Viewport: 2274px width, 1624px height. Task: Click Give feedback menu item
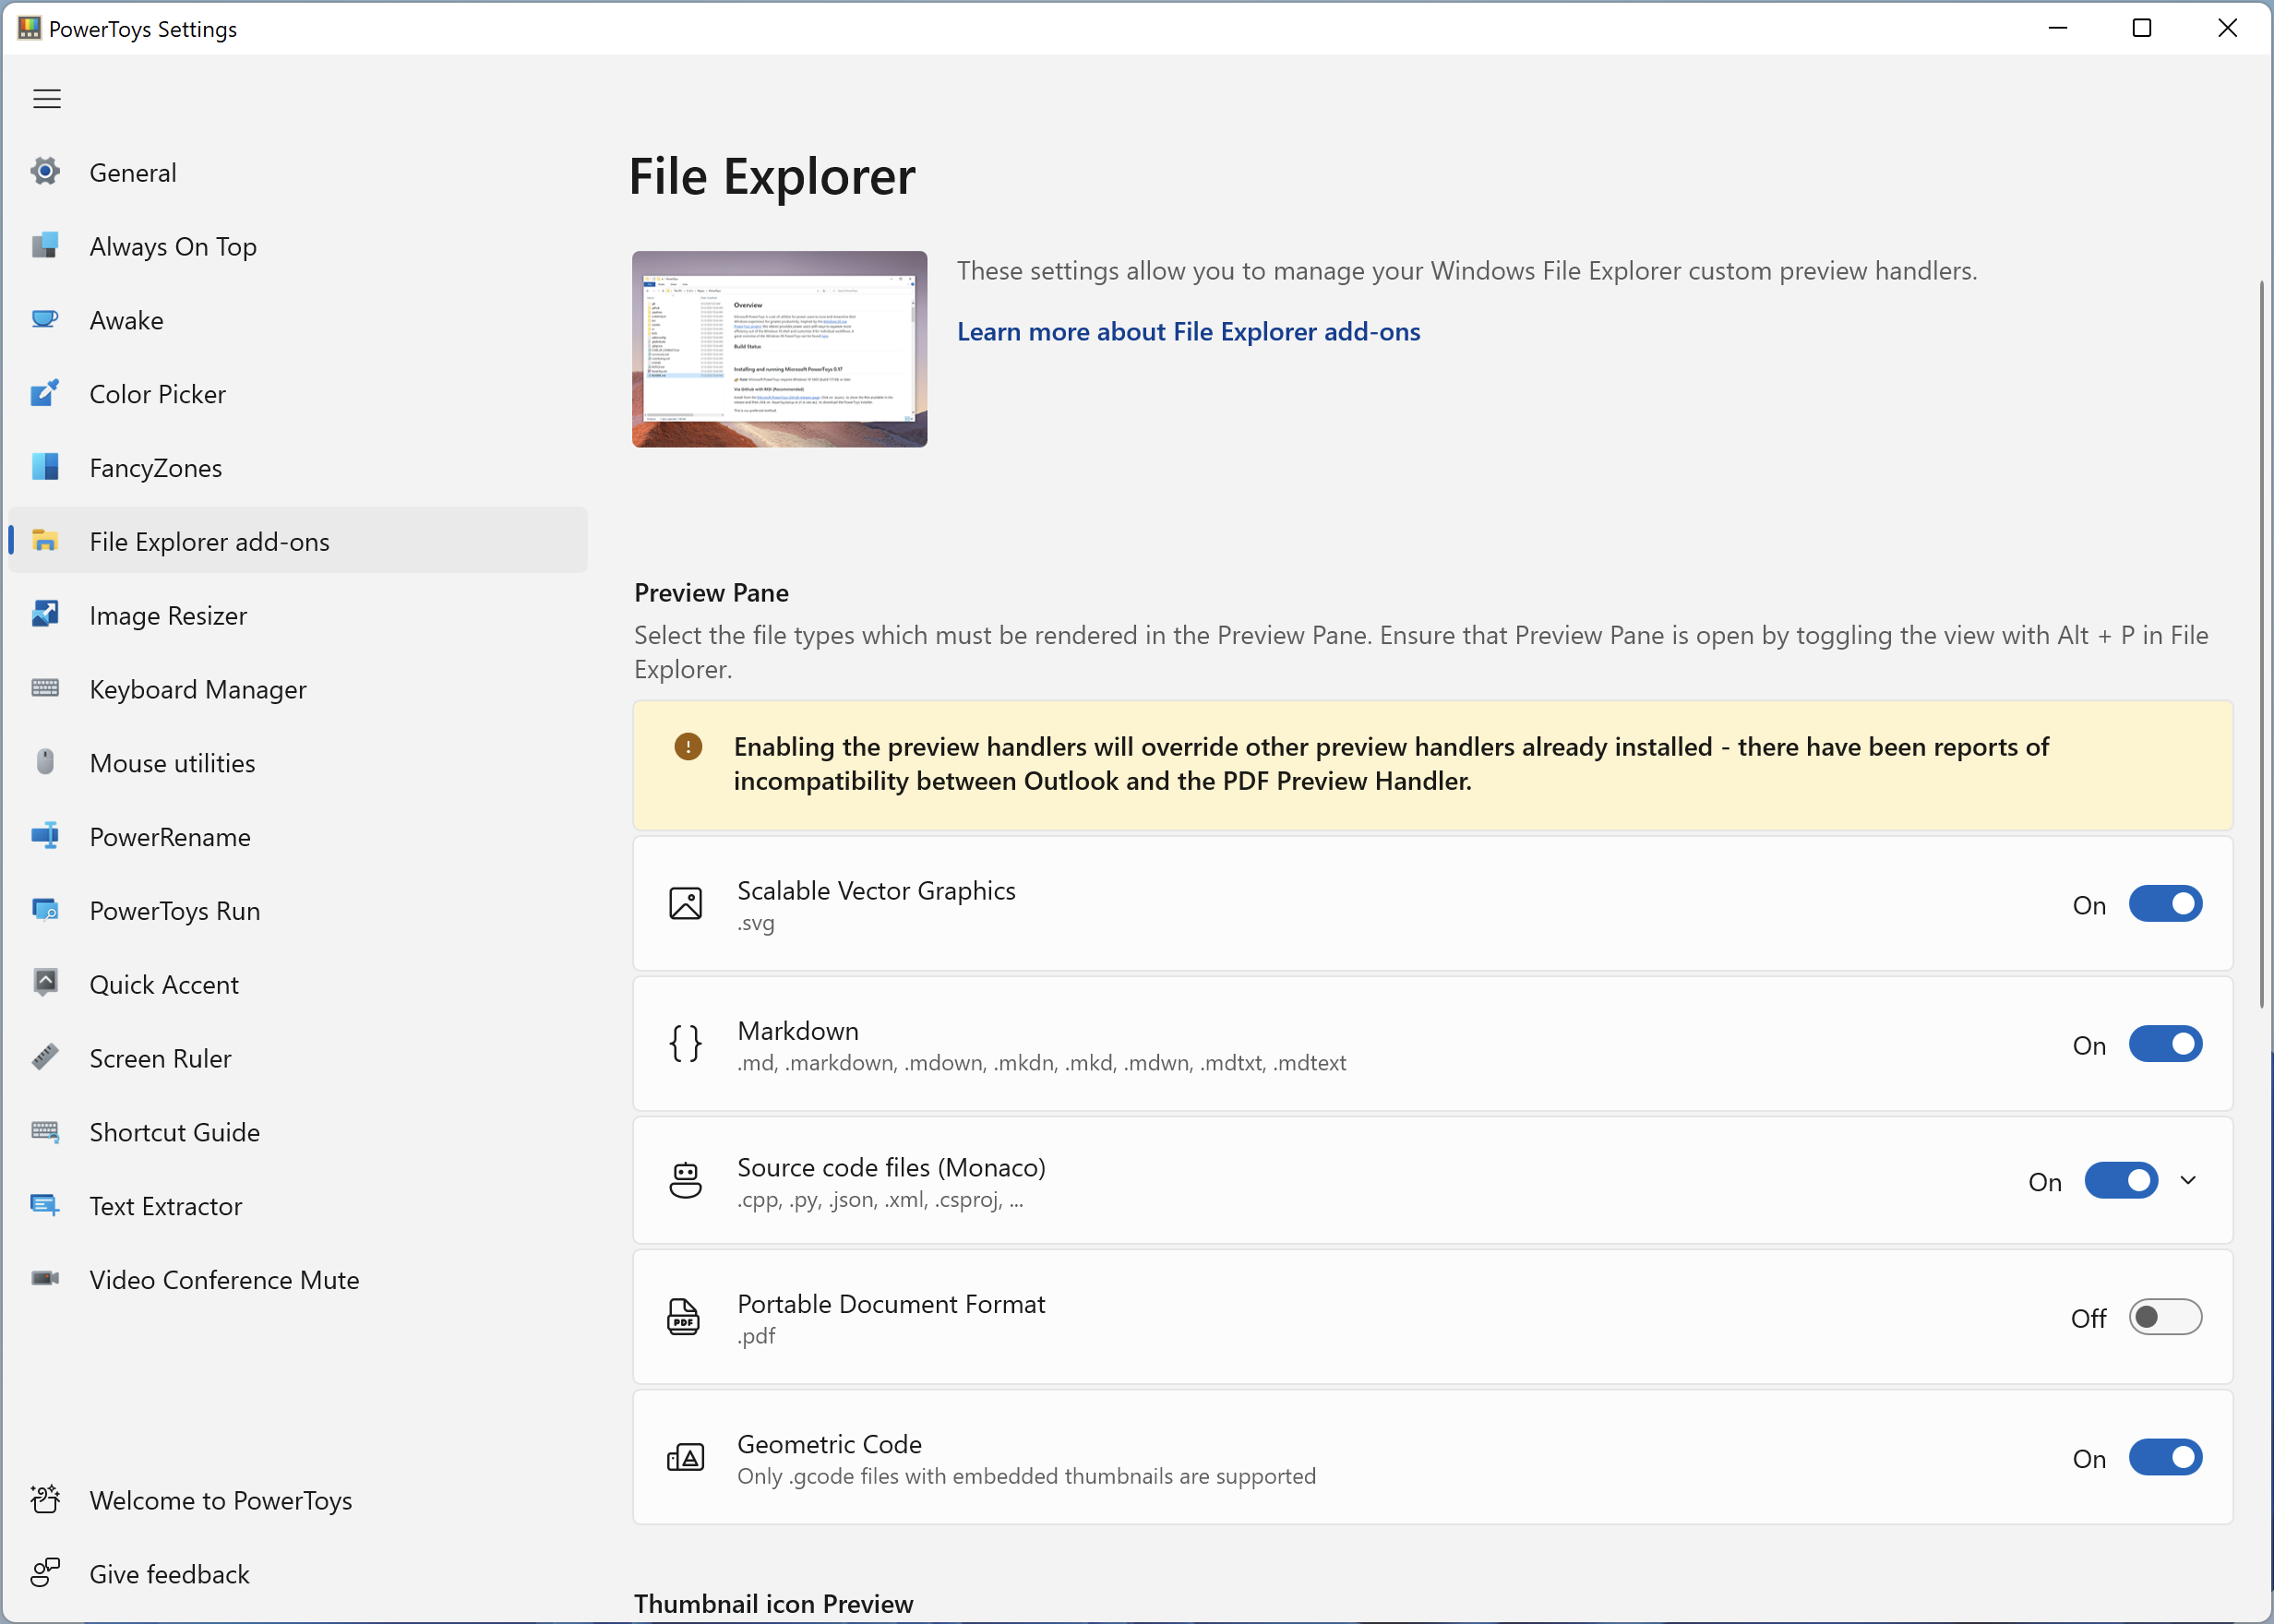171,1573
